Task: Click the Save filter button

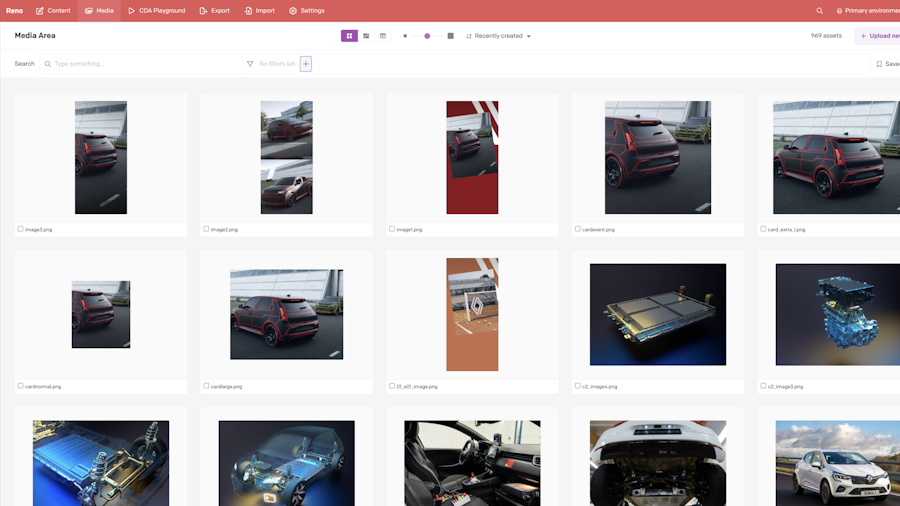Action: 887,64
